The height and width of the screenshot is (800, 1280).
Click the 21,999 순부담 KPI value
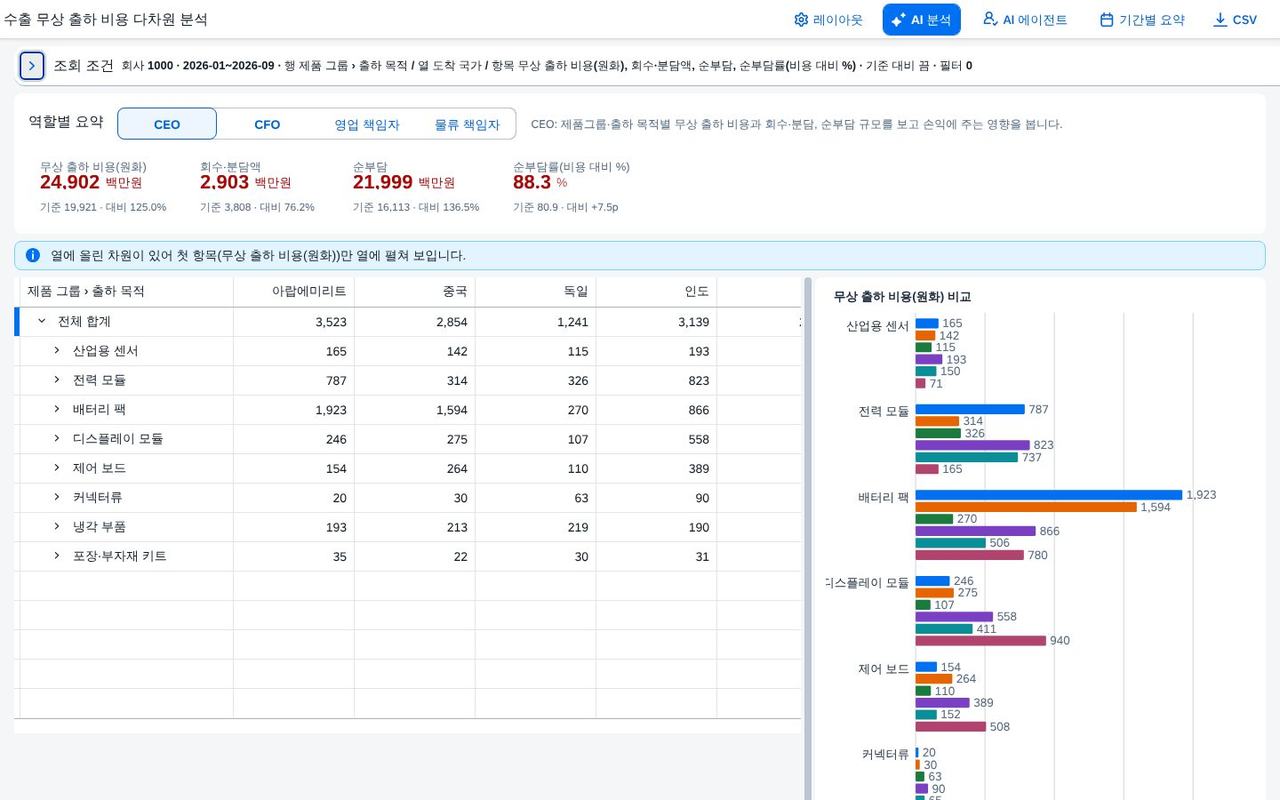(x=383, y=183)
